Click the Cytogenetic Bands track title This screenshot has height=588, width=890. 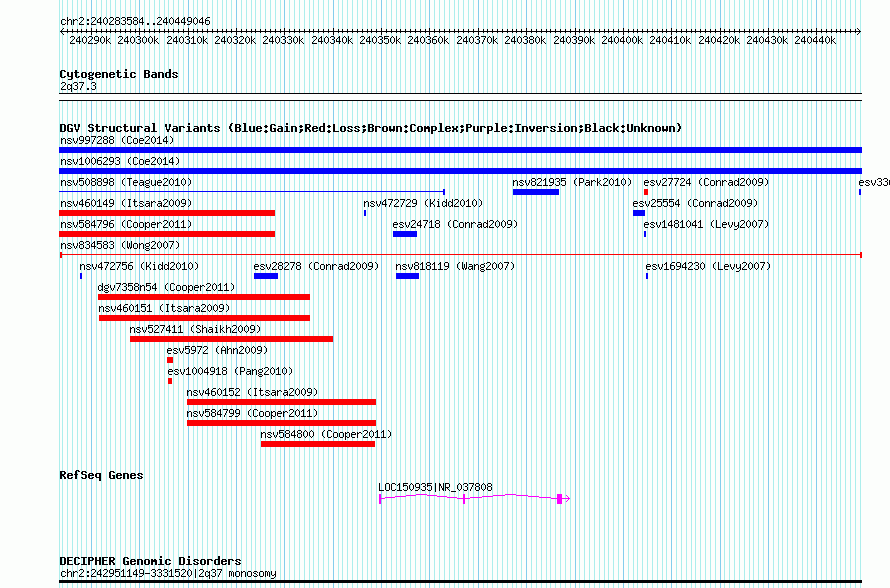click(x=119, y=74)
